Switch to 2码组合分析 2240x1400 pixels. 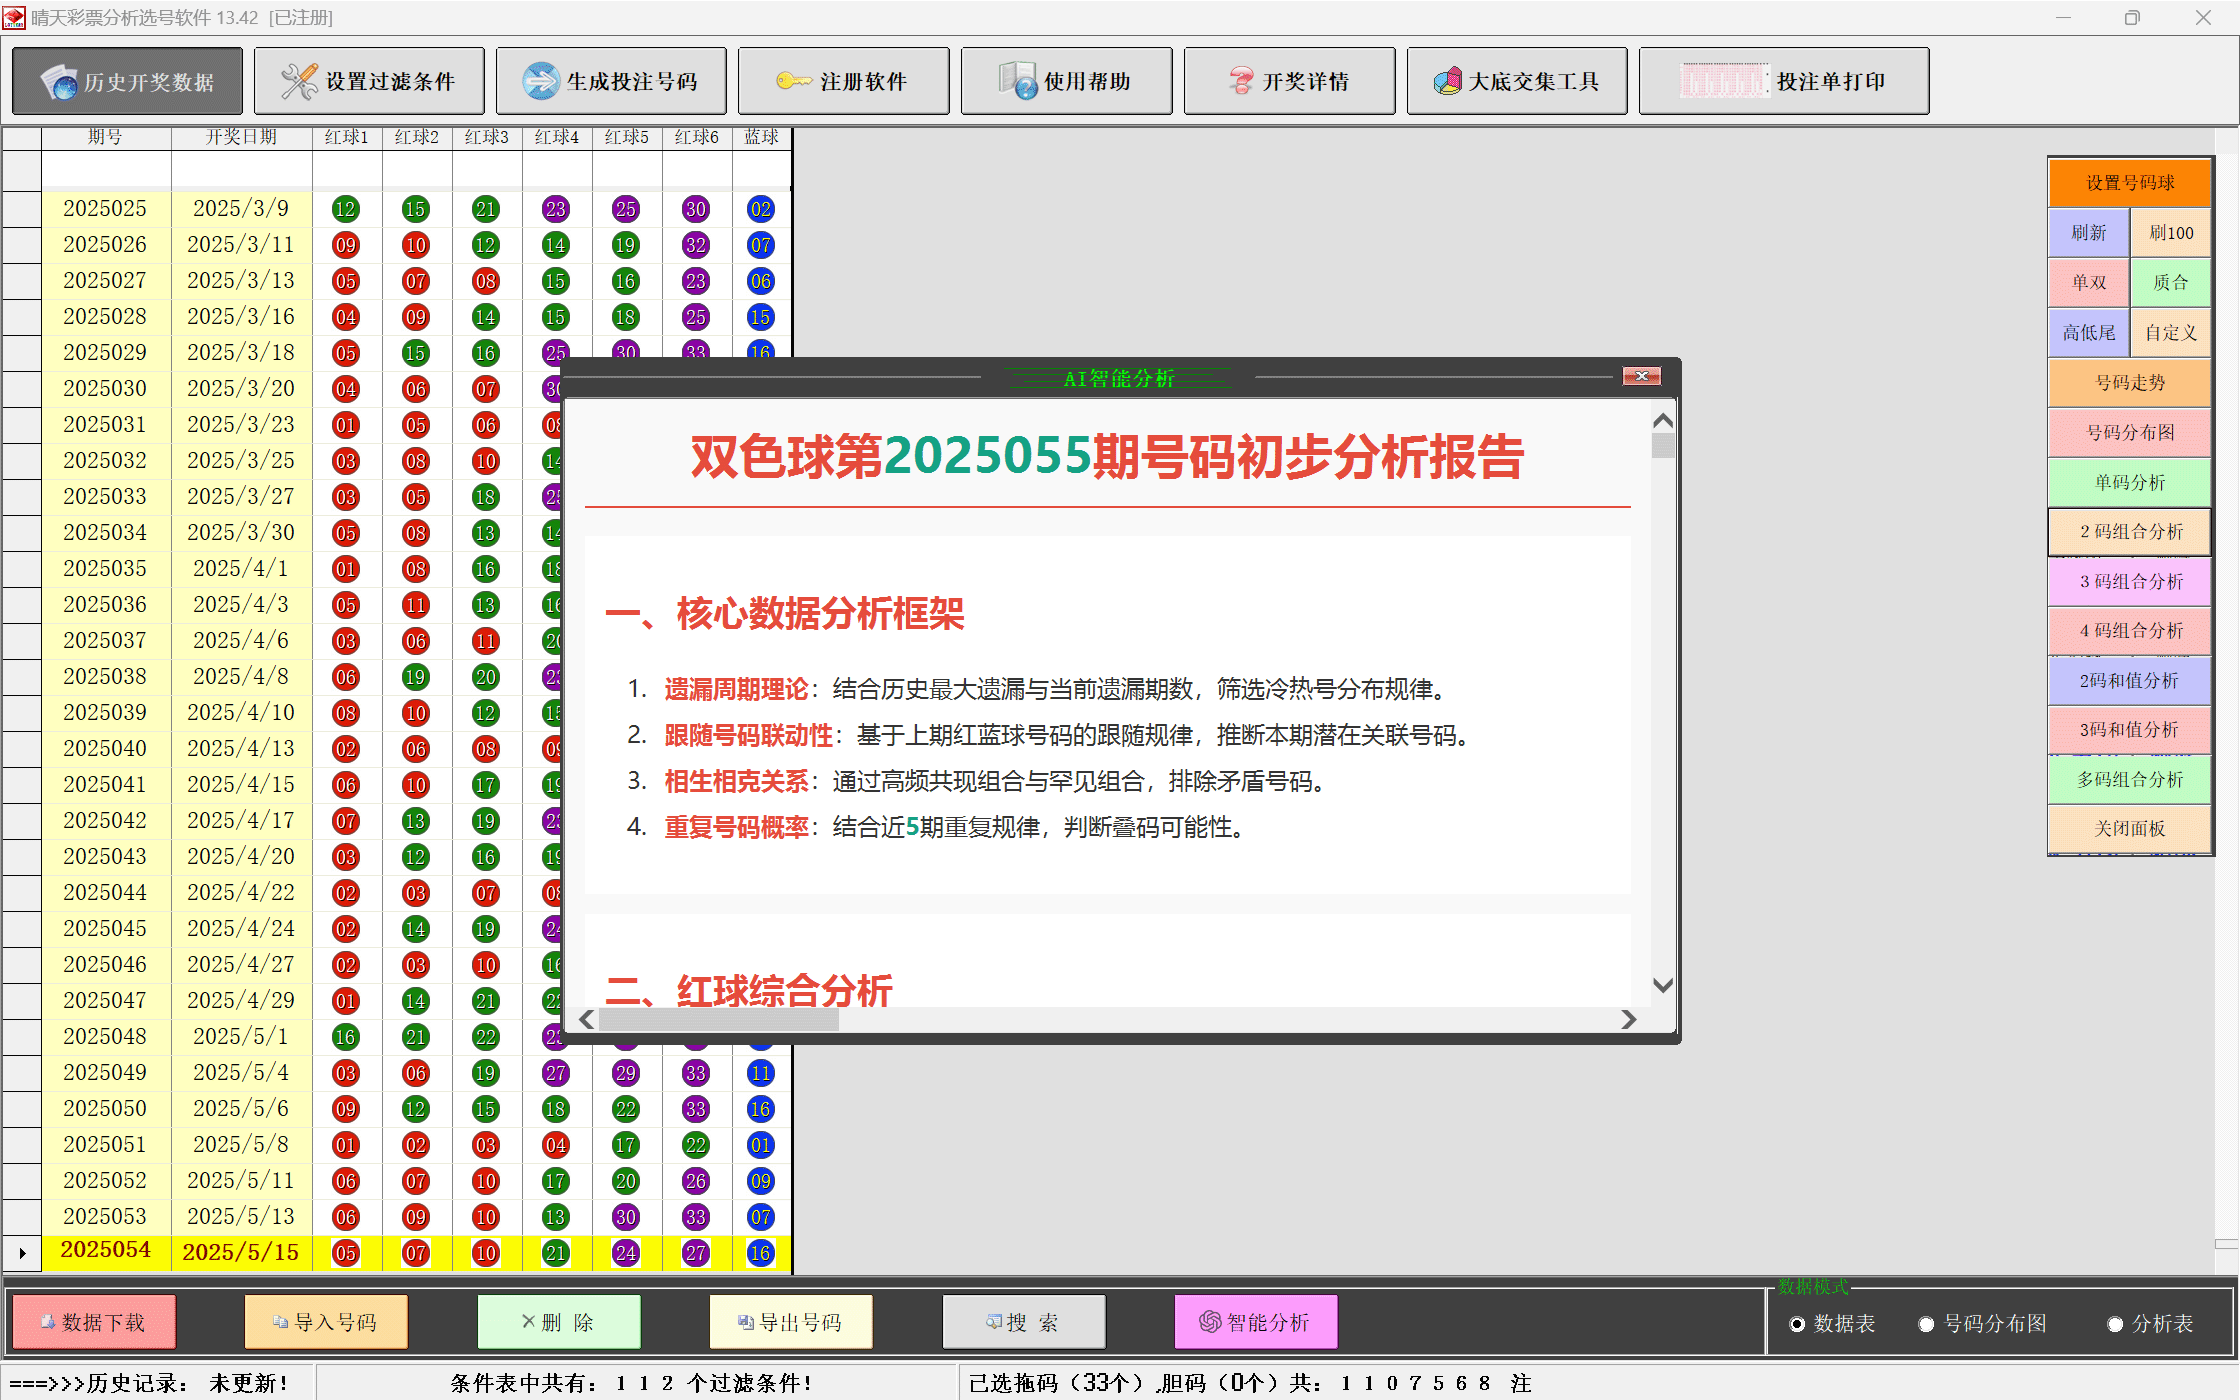(x=2128, y=531)
